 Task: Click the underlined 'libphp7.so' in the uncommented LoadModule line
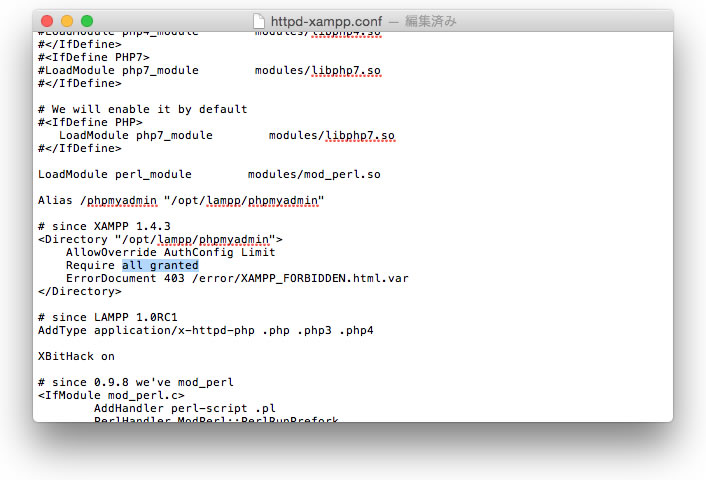pos(360,135)
